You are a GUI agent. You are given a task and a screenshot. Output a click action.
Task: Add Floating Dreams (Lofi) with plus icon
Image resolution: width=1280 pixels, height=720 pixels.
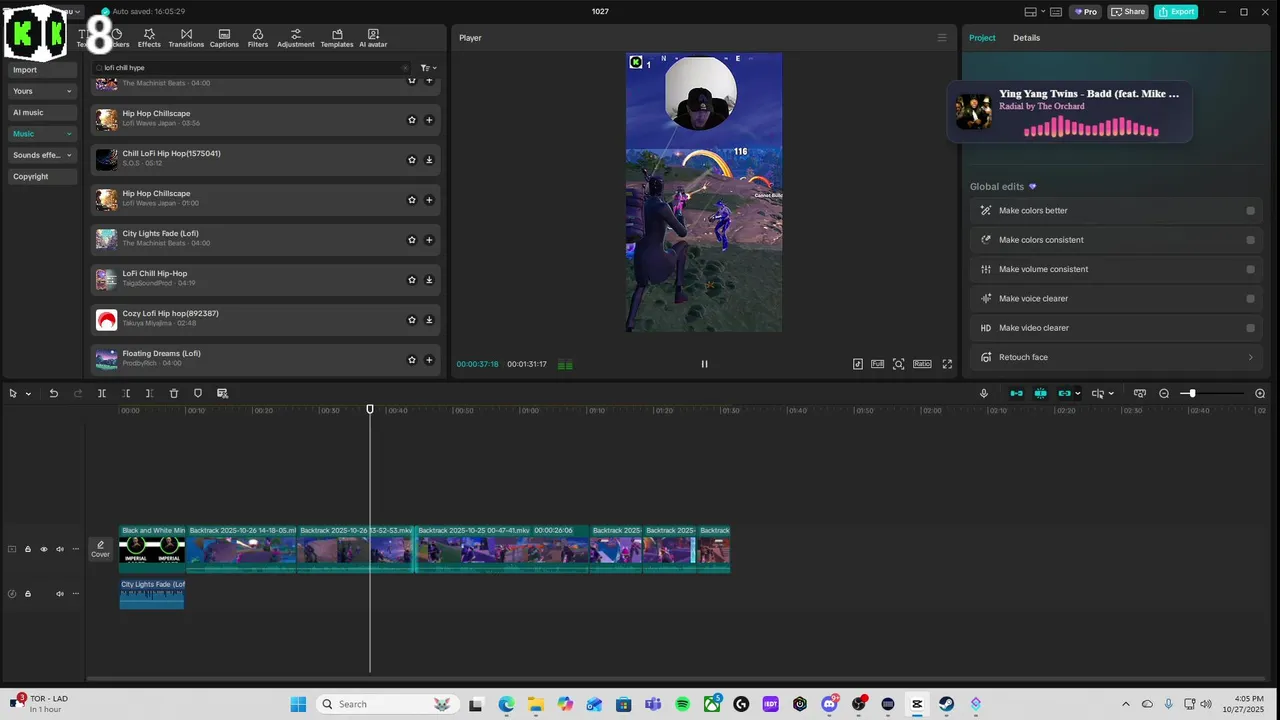pyautogui.click(x=429, y=360)
